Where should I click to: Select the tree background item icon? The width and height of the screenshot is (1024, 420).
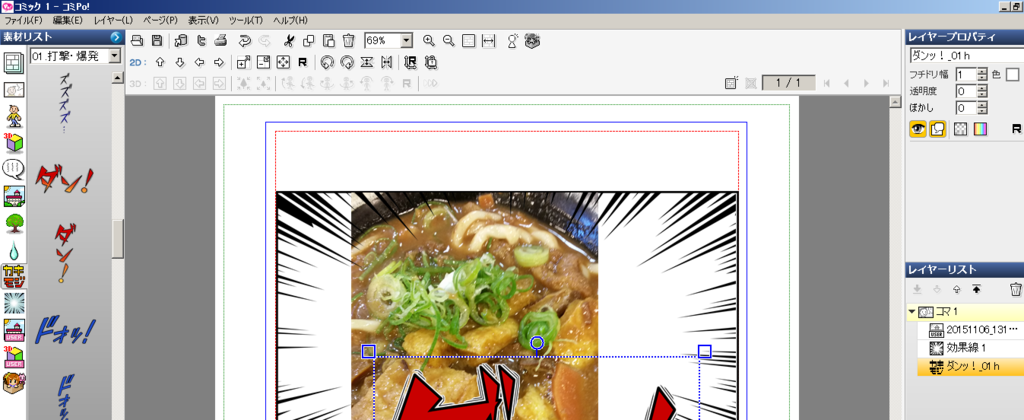point(13,223)
